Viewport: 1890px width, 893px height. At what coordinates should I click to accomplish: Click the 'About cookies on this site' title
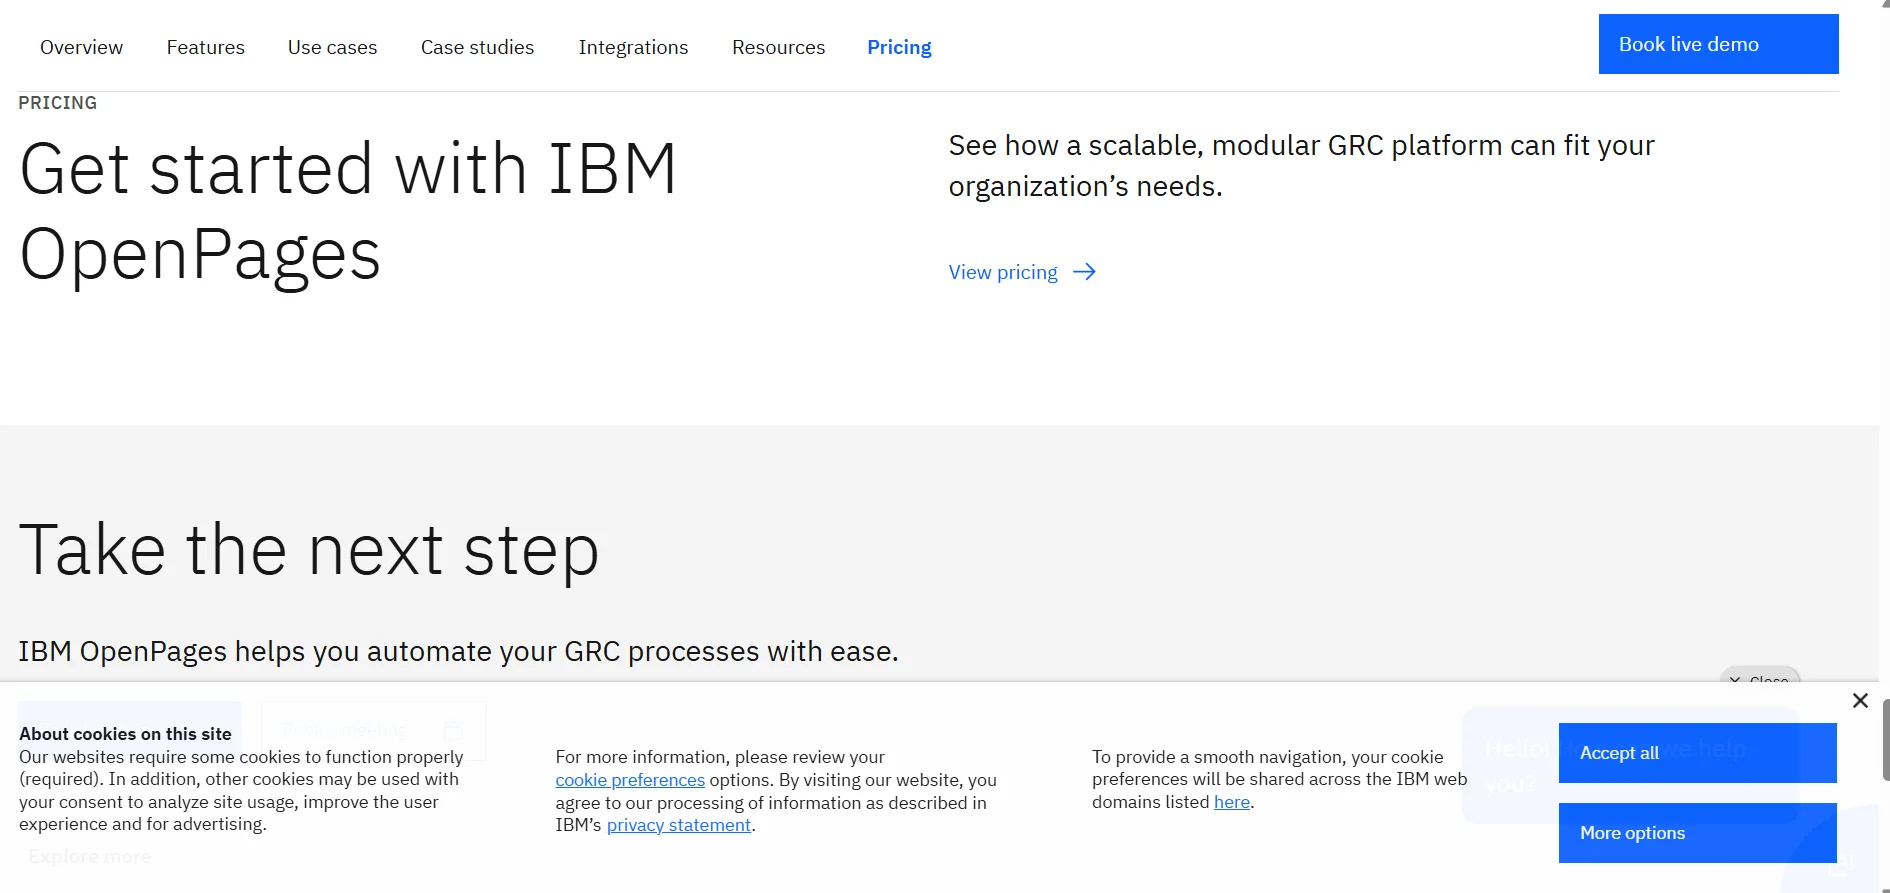[125, 734]
